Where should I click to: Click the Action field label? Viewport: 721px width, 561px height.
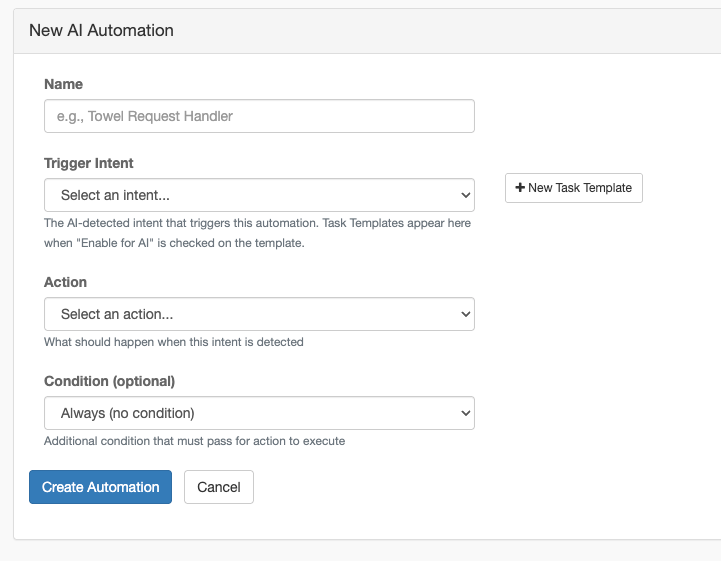pyautogui.click(x=66, y=282)
